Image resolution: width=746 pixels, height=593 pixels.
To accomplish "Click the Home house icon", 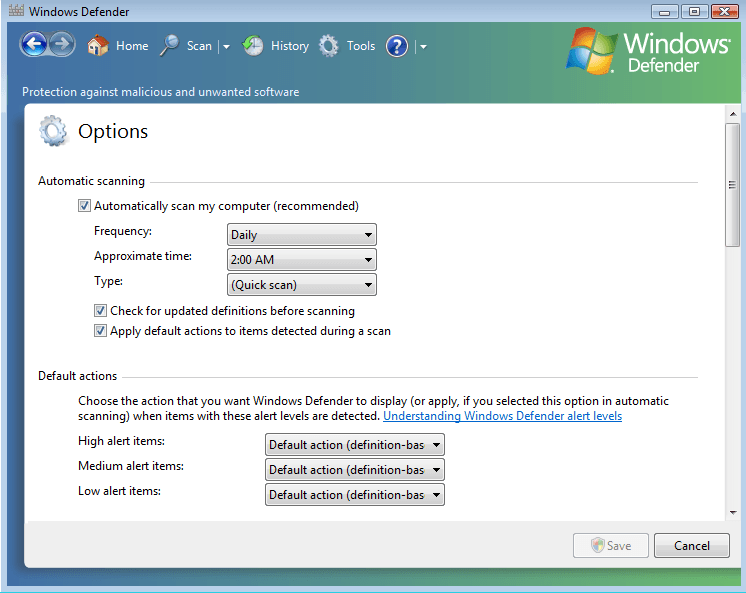I will [x=97, y=46].
